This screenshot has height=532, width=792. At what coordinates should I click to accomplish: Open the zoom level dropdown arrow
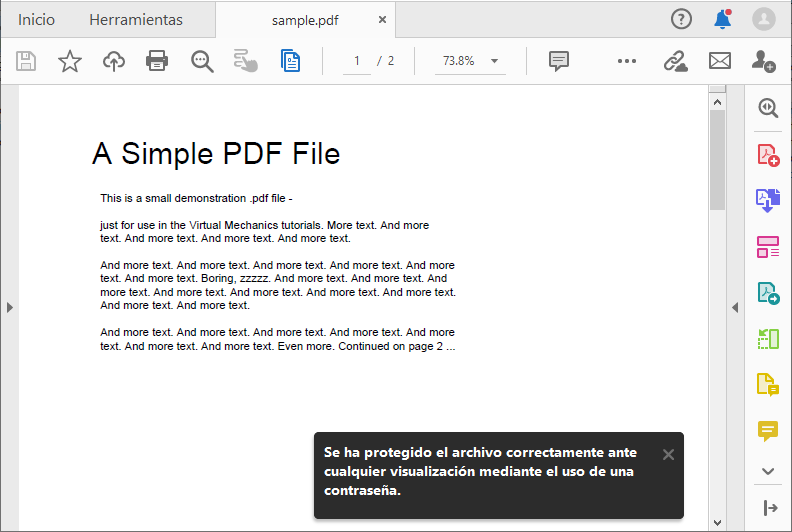pos(494,61)
